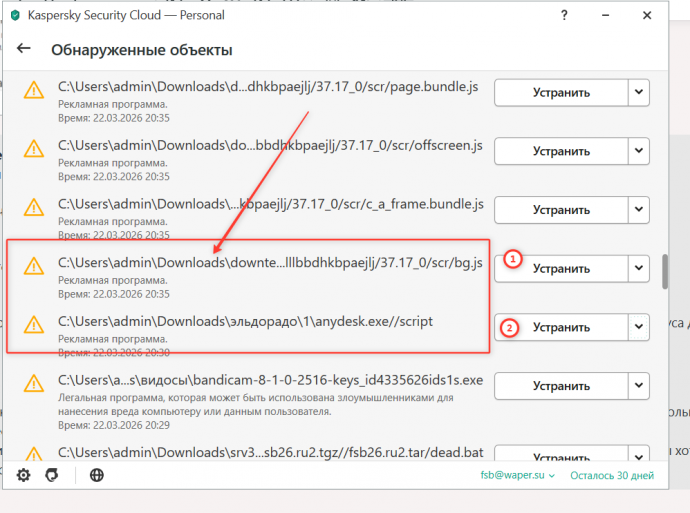The image size is (690, 513).
Task: Select path ending scr/offscreen.js
Action: [x=270, y=146]
